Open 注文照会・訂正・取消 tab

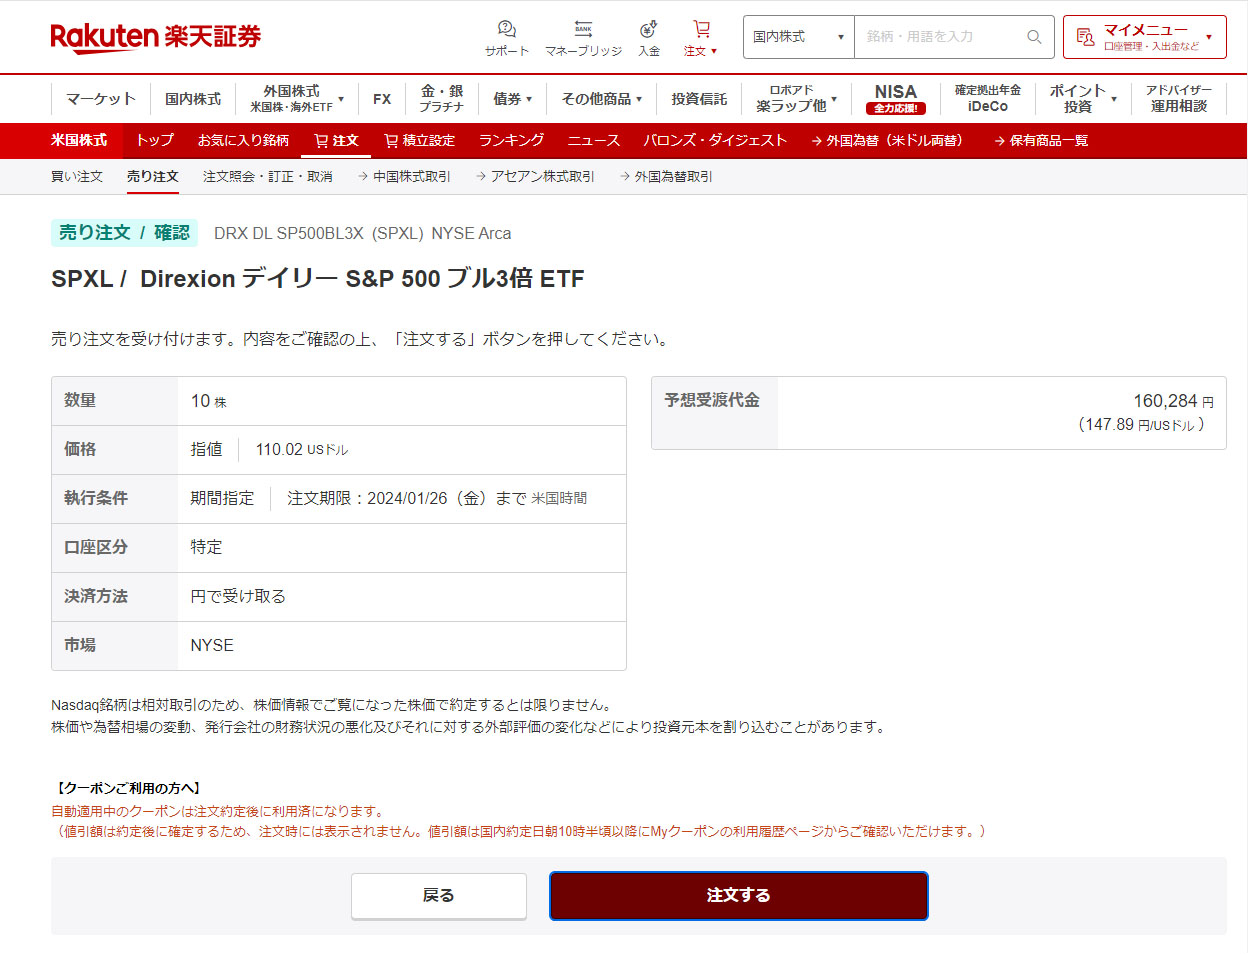pos(267,177)
